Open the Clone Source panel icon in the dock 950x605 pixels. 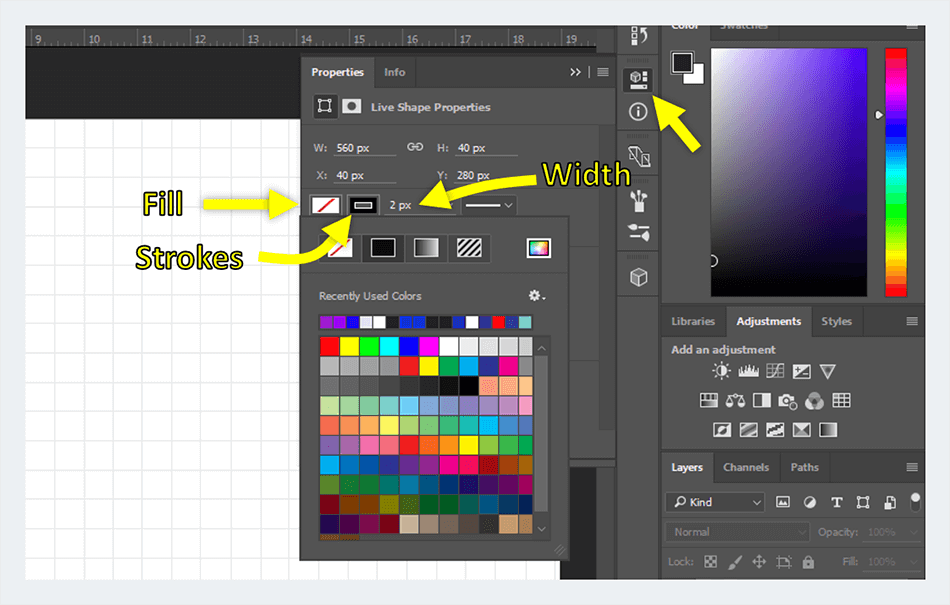tap(639, 157)
